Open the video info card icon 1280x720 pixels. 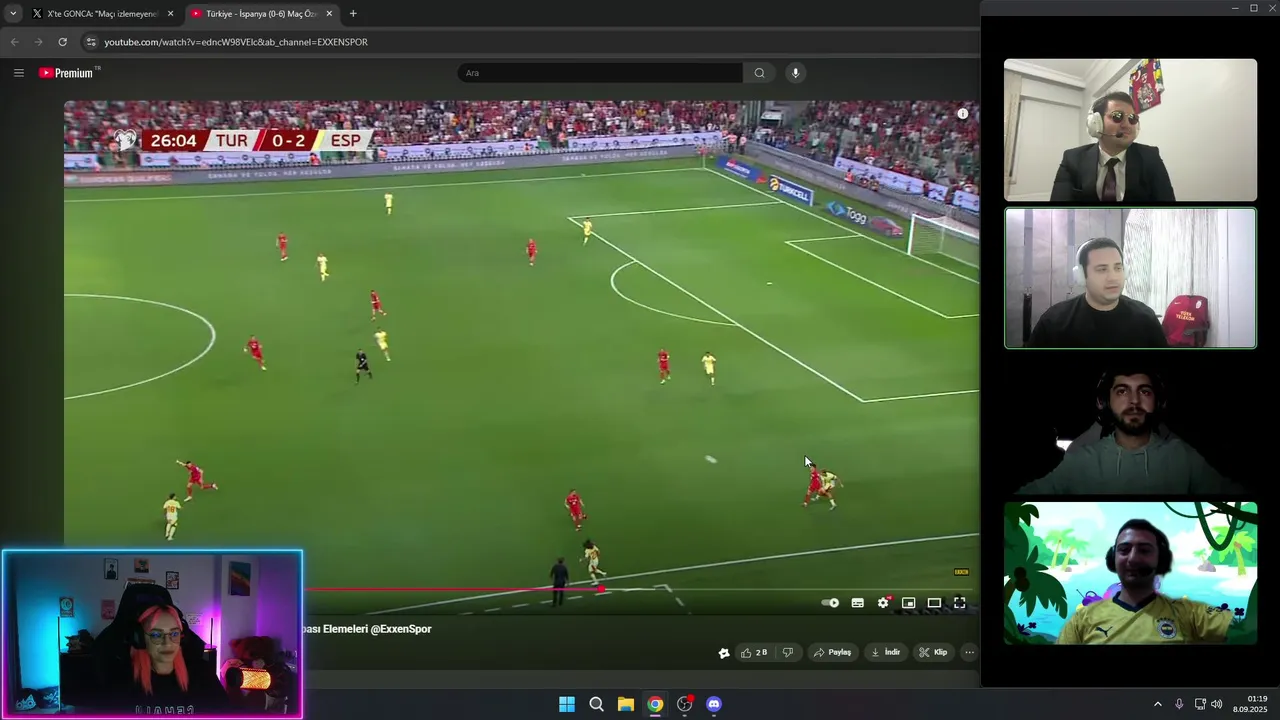click(963, 114)
